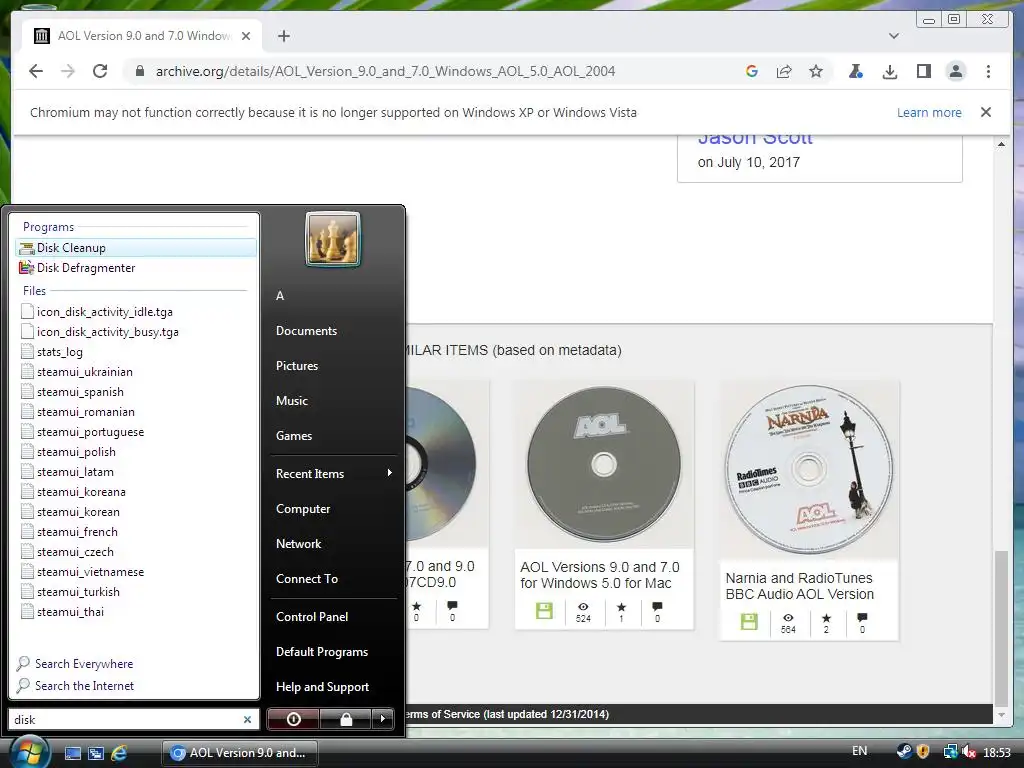Open Default Programs from start menu
The height and width of the screenshot is (768, 1024).
[x=322, y=652]
